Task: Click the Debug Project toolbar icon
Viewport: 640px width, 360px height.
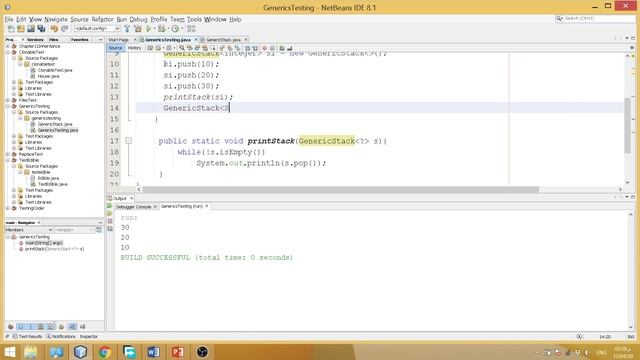Action: (162, 29)
